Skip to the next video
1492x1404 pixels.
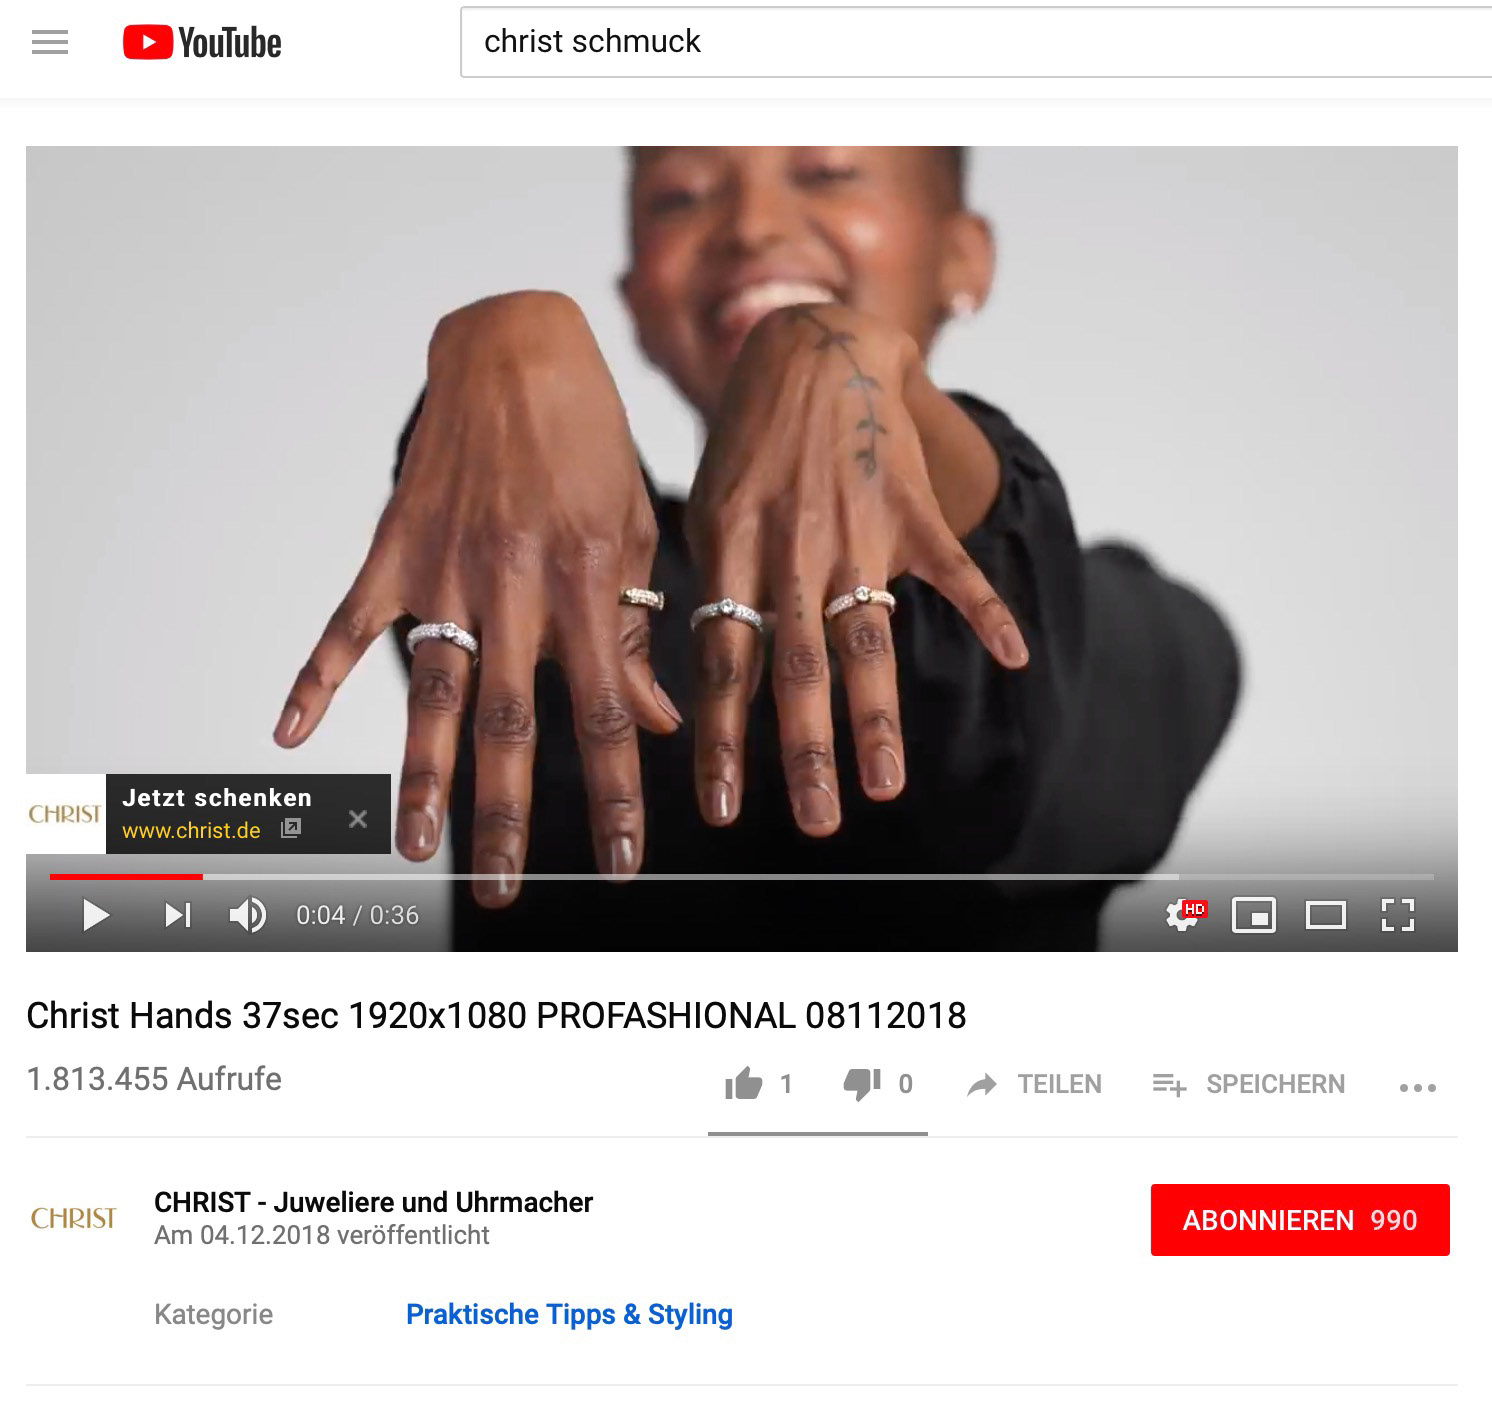pyautogui.click(x=178, y=915)
